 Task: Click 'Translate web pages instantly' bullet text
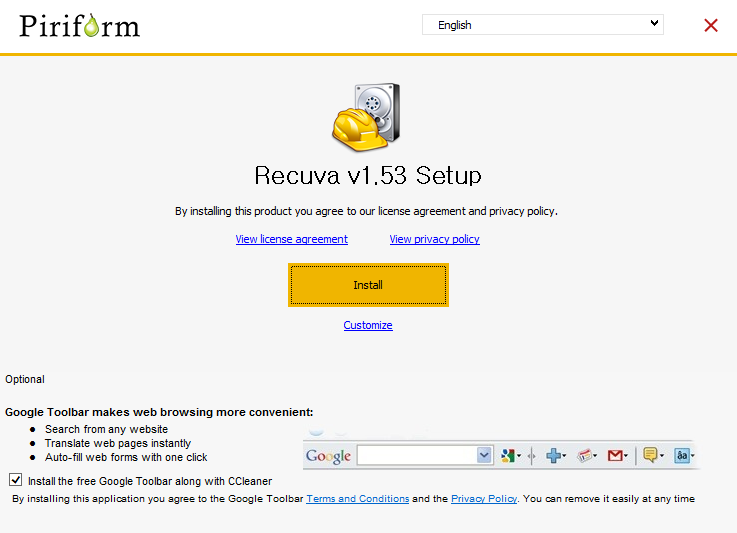pos(118,443)
